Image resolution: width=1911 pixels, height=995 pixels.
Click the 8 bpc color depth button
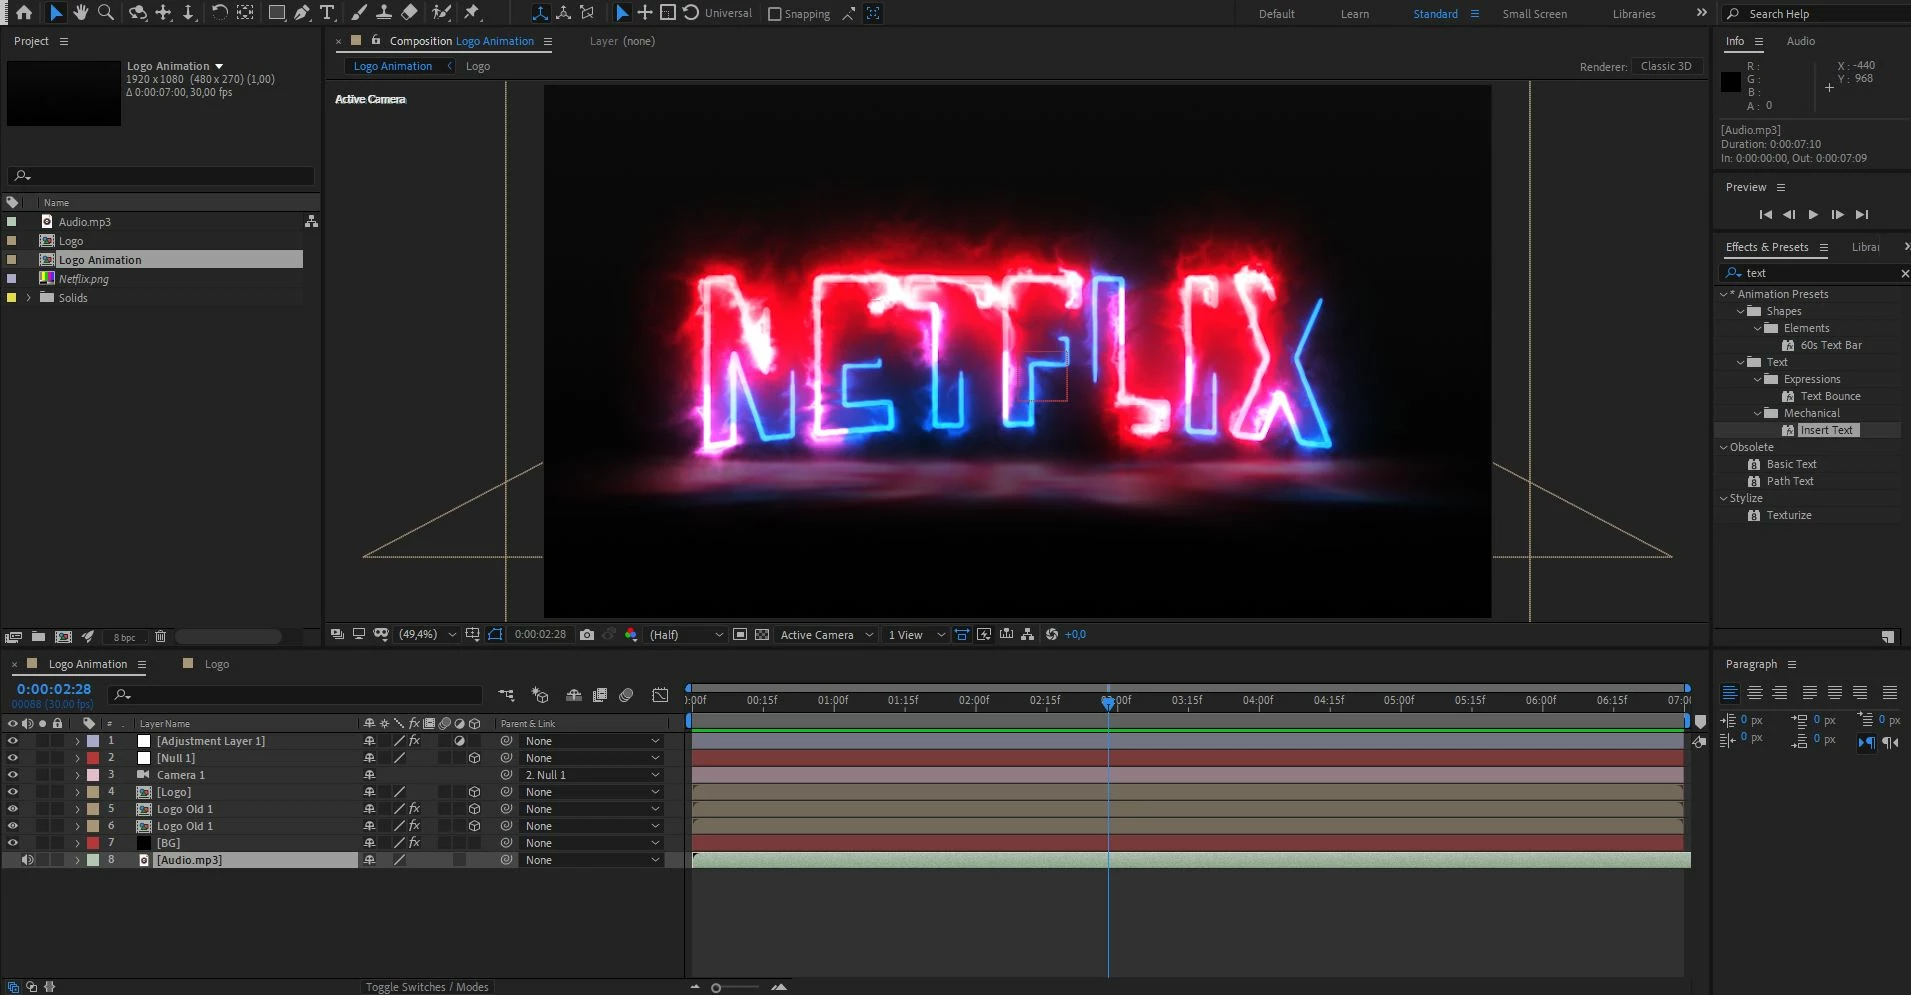pyautogui.click(x=124, y=637)
